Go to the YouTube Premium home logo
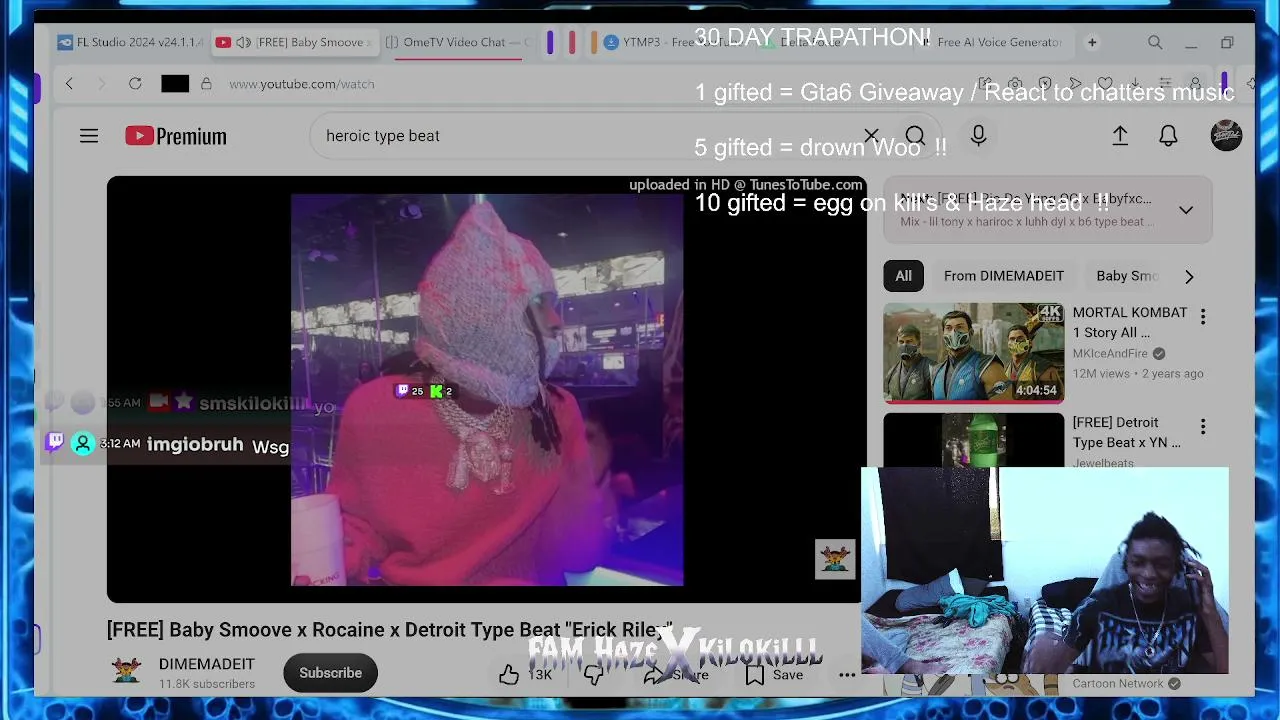 click(176, 136)
